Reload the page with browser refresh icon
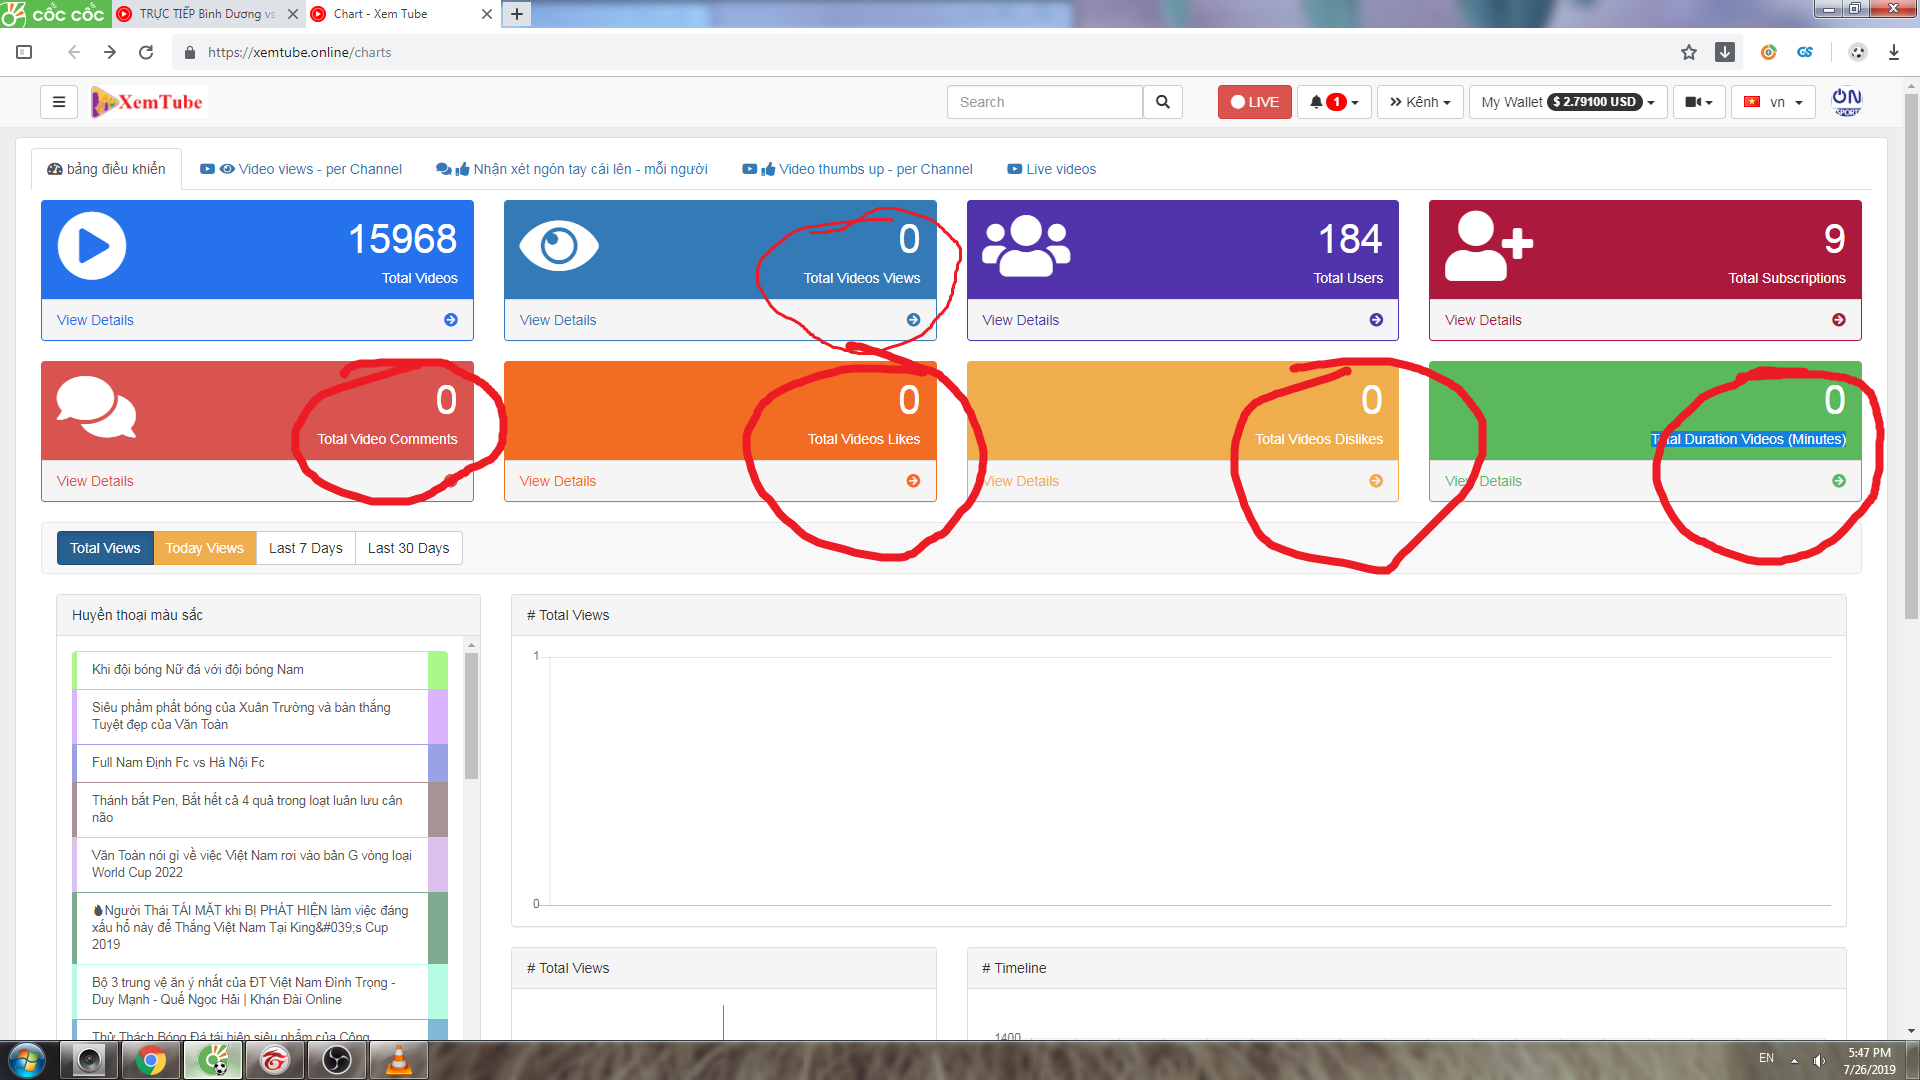 [x=146, y=52]
